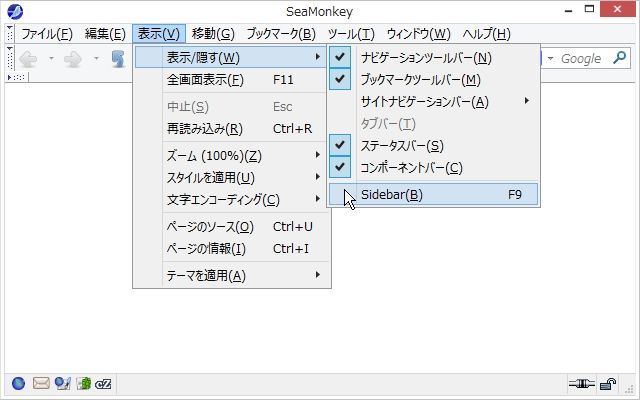Collapse the menu bar grippy handle
Viewport: 640px width, 400px height.
coord(10,33)
